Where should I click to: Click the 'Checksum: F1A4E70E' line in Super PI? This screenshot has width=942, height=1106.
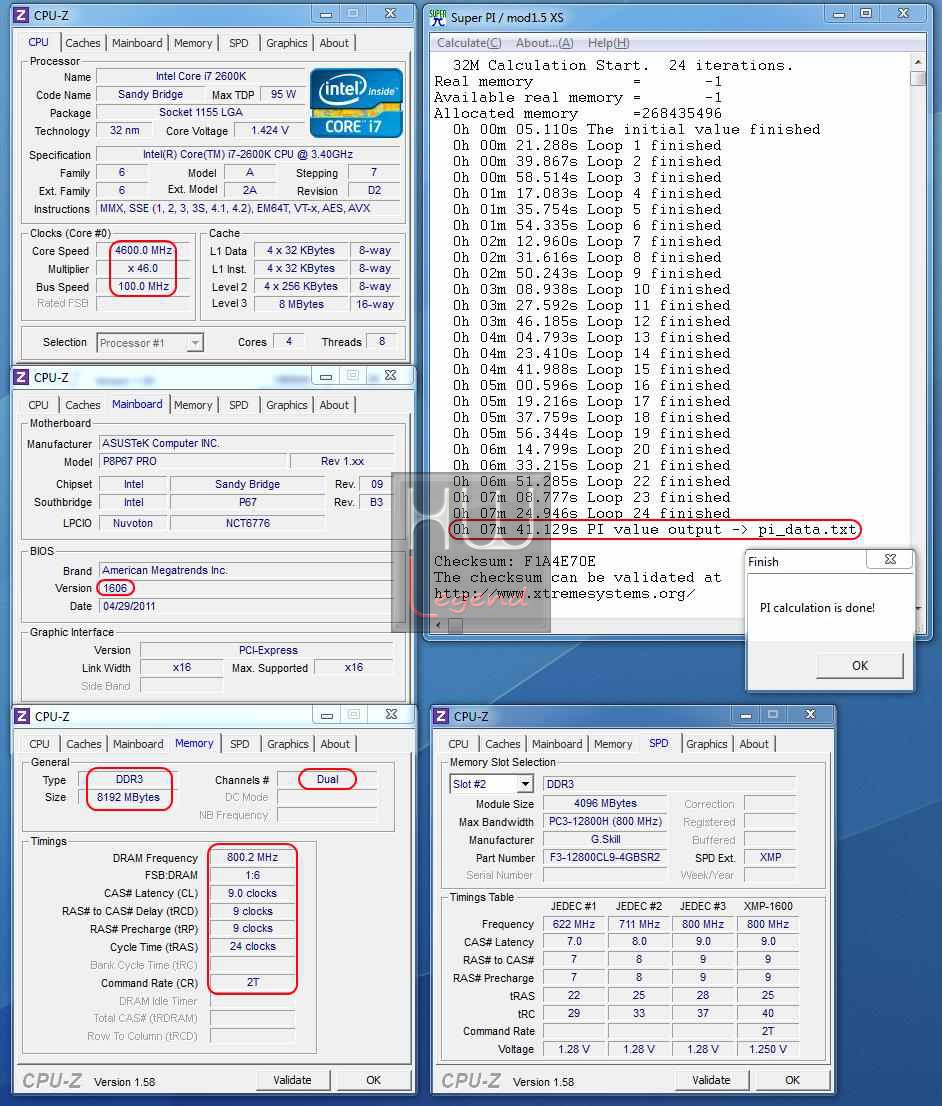click(515, 561)
